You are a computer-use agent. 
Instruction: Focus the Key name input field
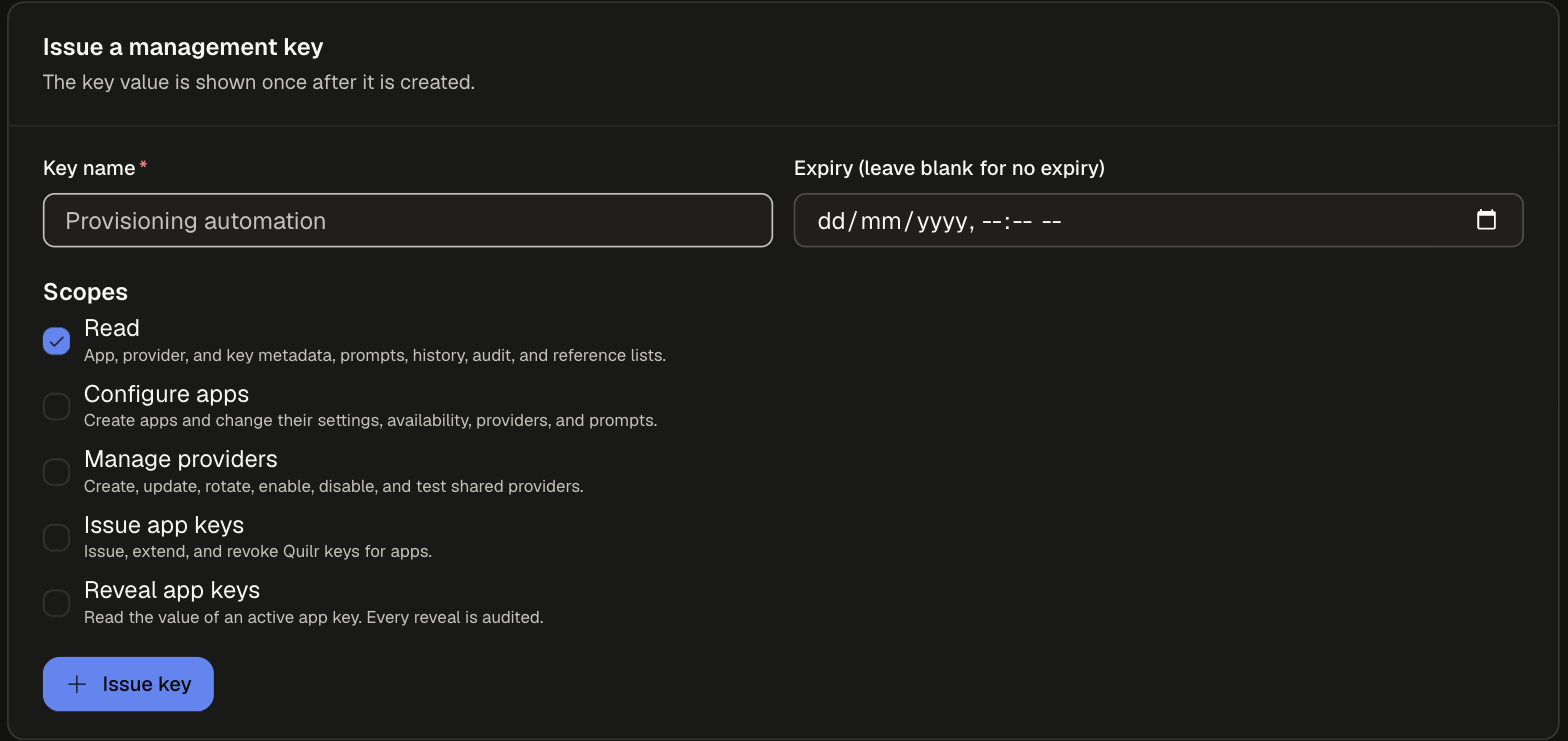click(408, 220)
